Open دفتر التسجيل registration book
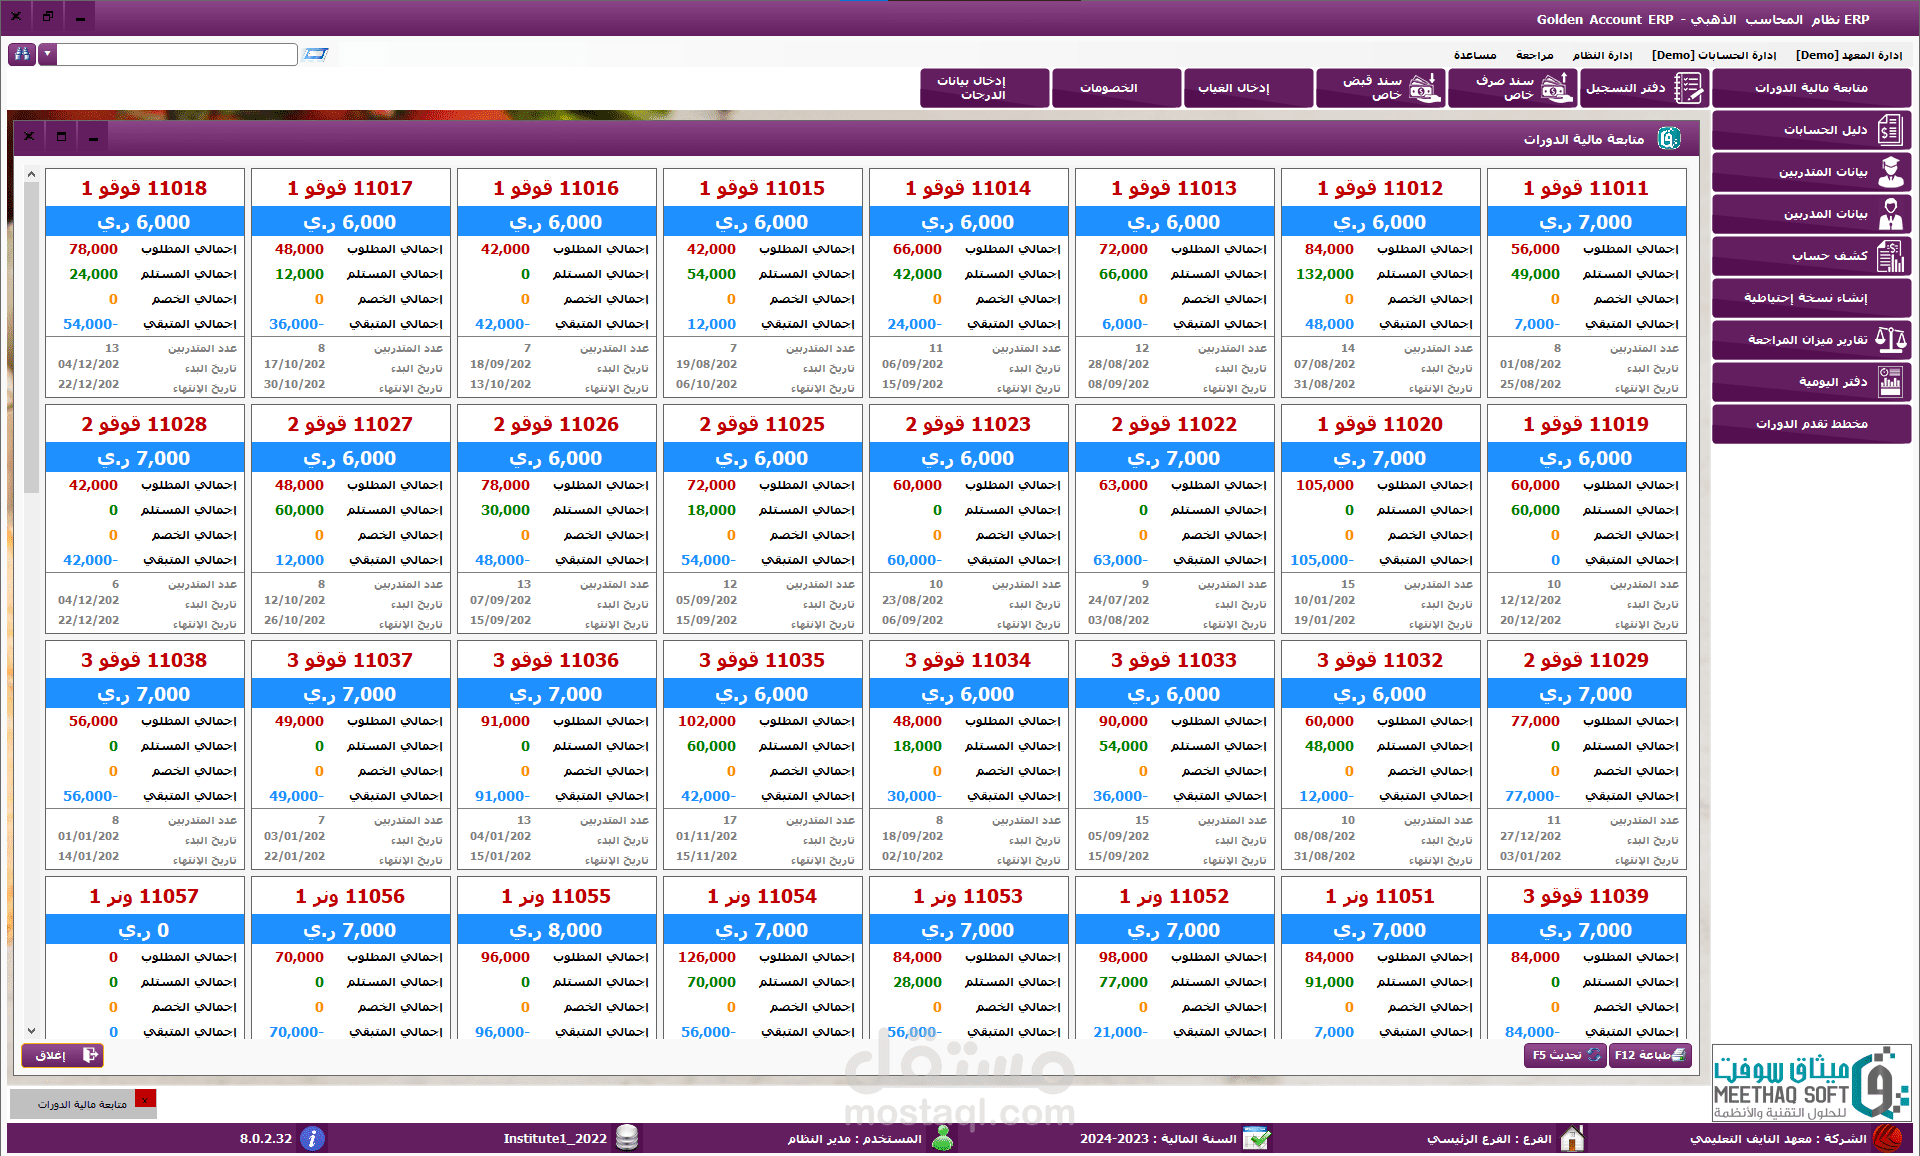Viewport: 1920px width, 1156px height. [x=1643, y=88]
